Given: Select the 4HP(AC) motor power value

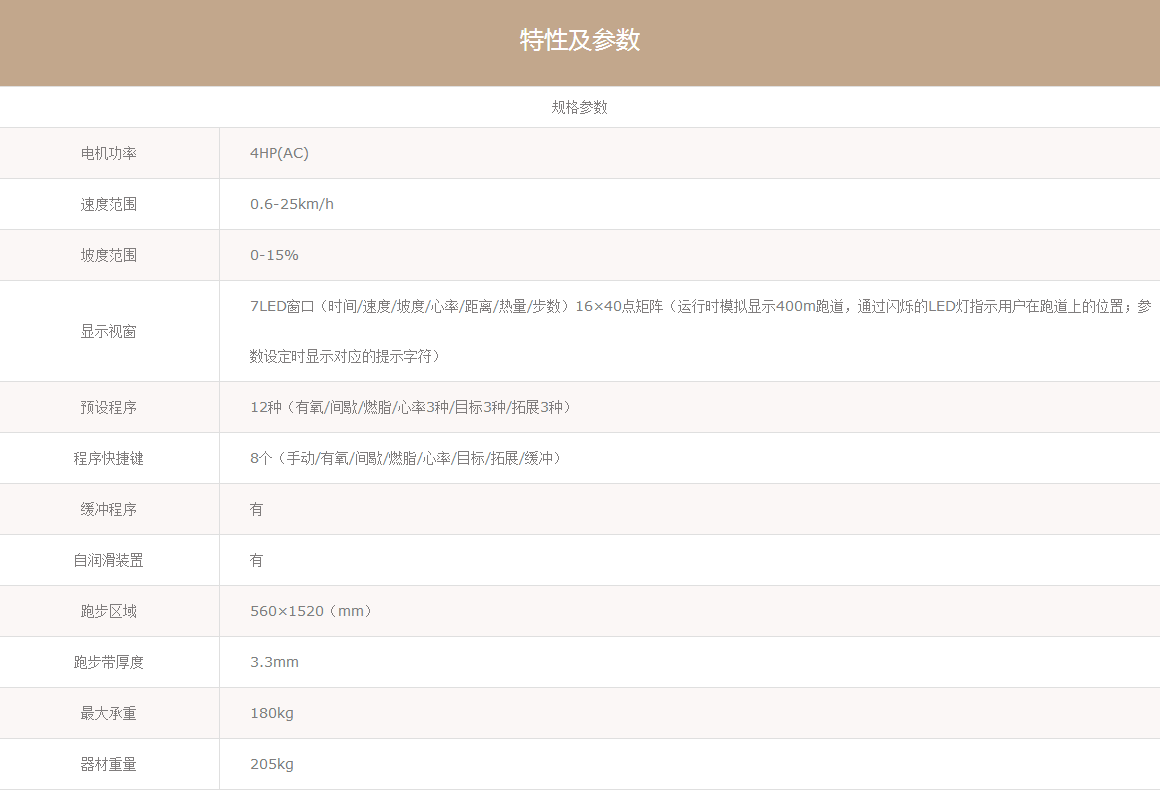Looking at the screenshot, I should (279, 153).
